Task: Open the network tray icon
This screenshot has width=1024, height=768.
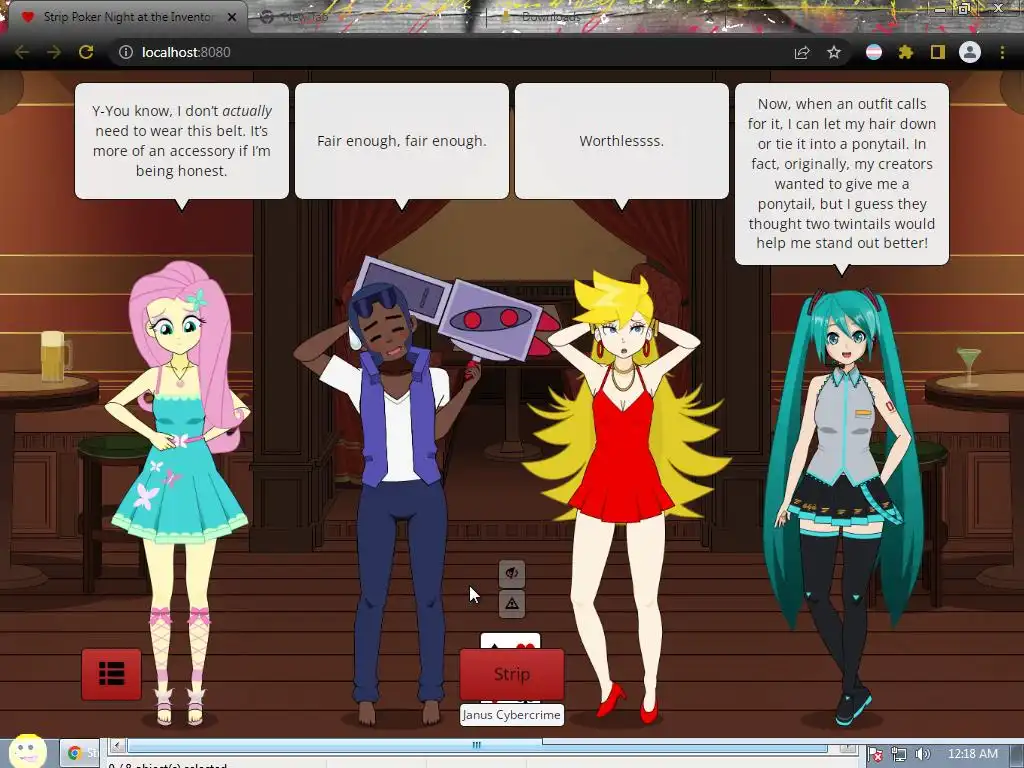Action: pyautogui.click(x=899, y=755)
